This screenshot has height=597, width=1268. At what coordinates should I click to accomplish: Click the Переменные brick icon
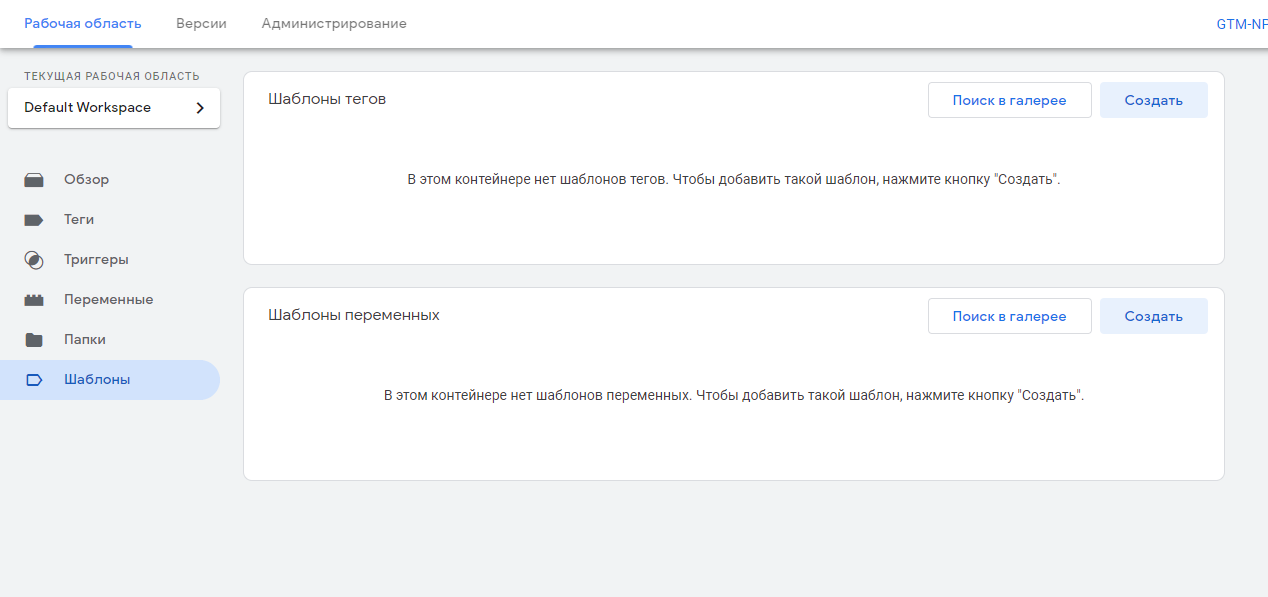tap(34, 300)
